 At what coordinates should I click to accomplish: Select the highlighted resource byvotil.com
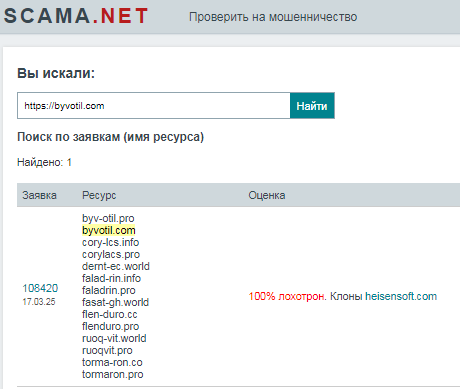(109, 230)
